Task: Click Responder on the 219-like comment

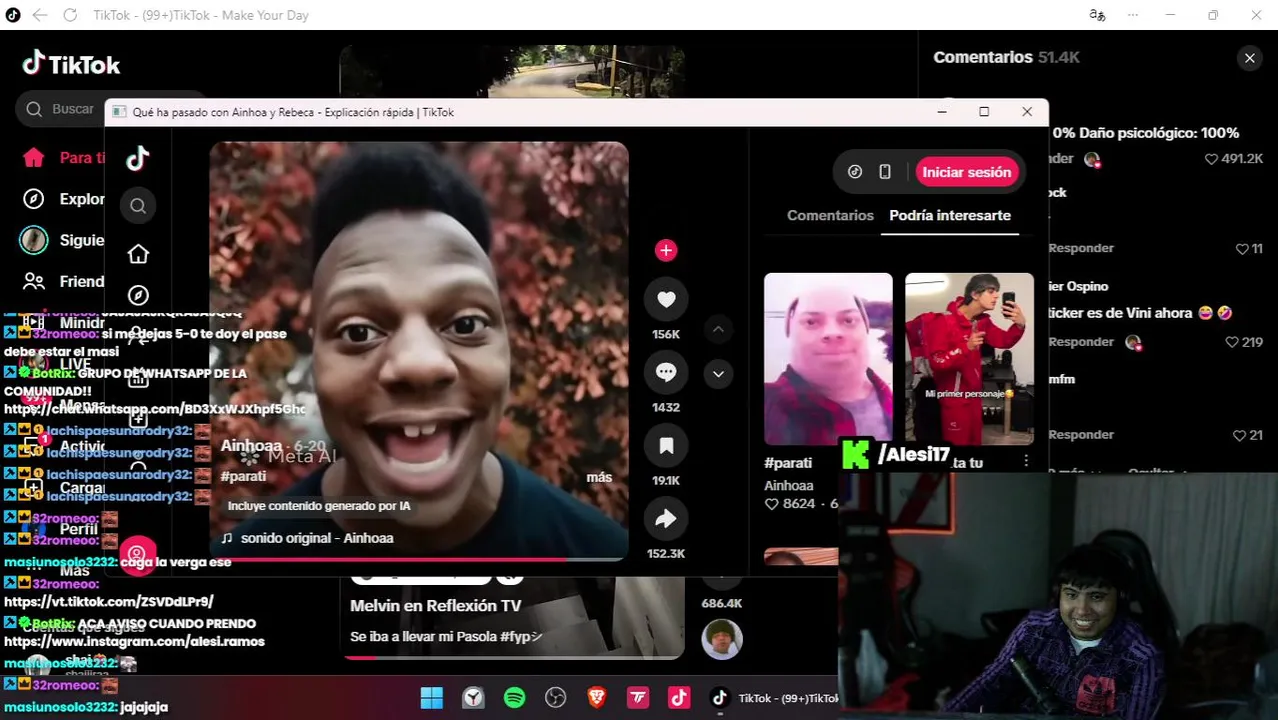Action: (1081, 341)
